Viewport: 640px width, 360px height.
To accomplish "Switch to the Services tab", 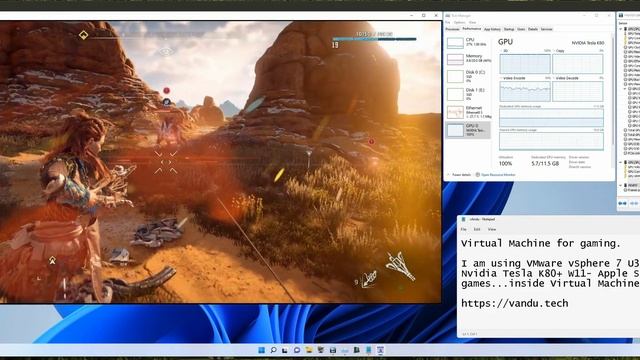I will [x=547, y=29].
